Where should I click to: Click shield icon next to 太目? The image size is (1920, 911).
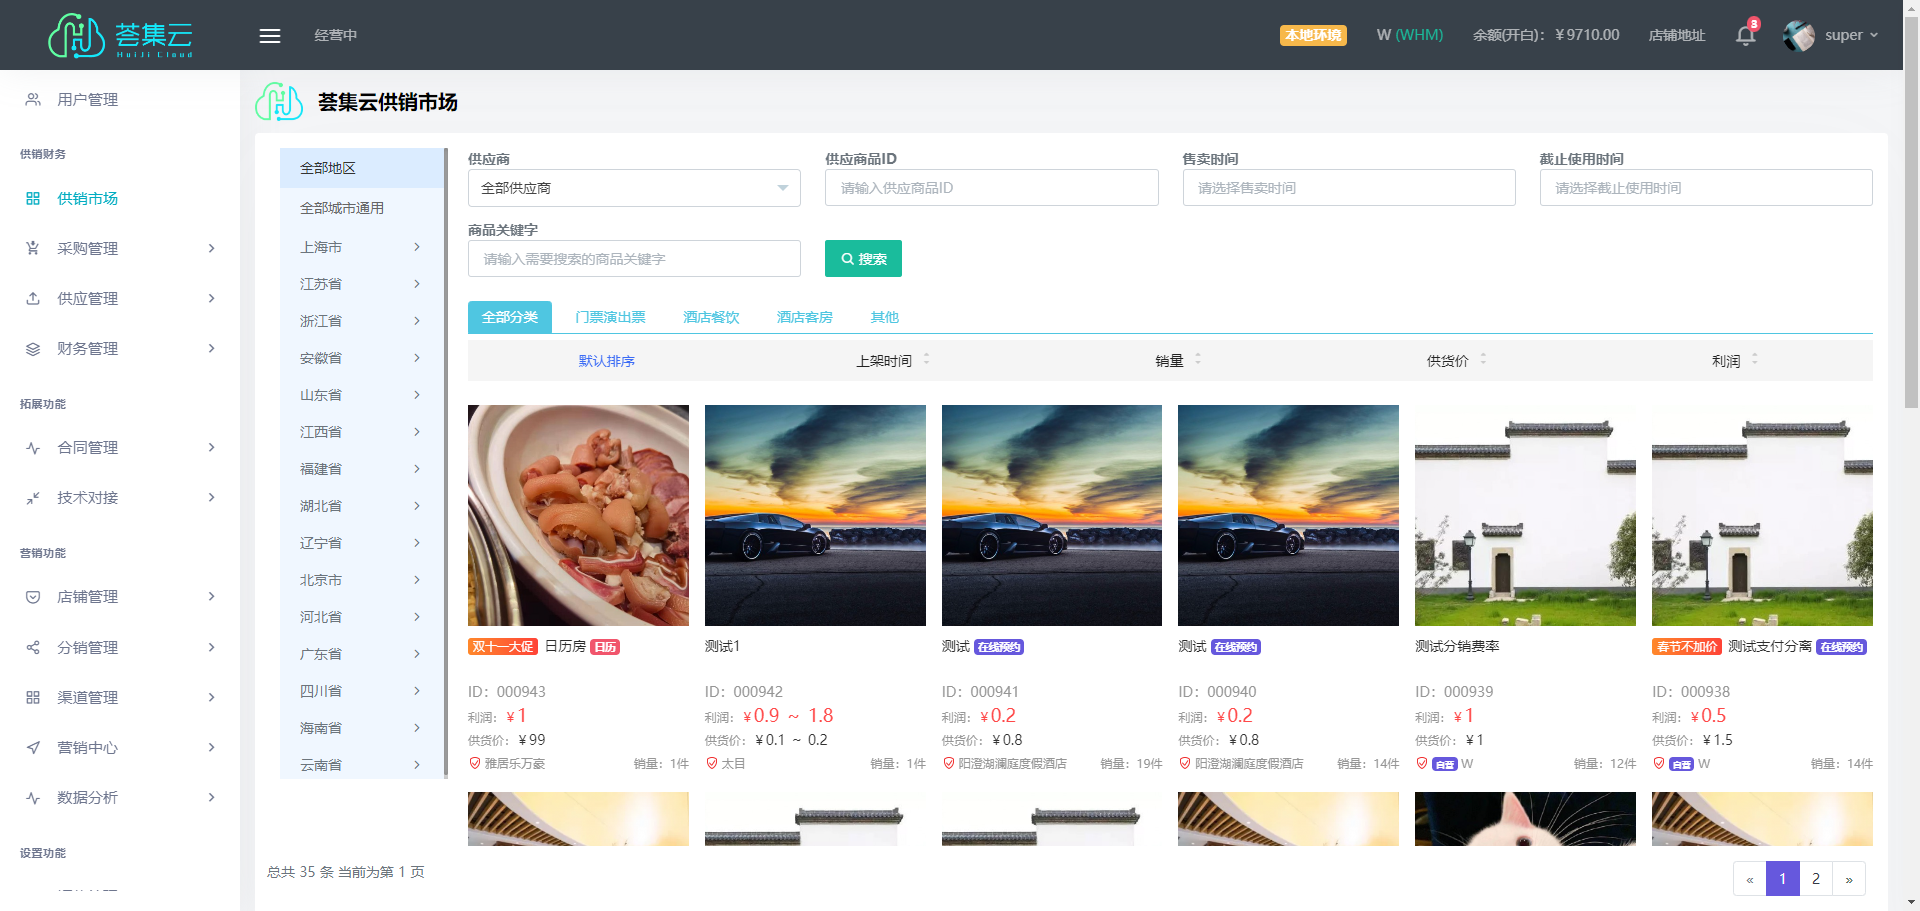712,763
